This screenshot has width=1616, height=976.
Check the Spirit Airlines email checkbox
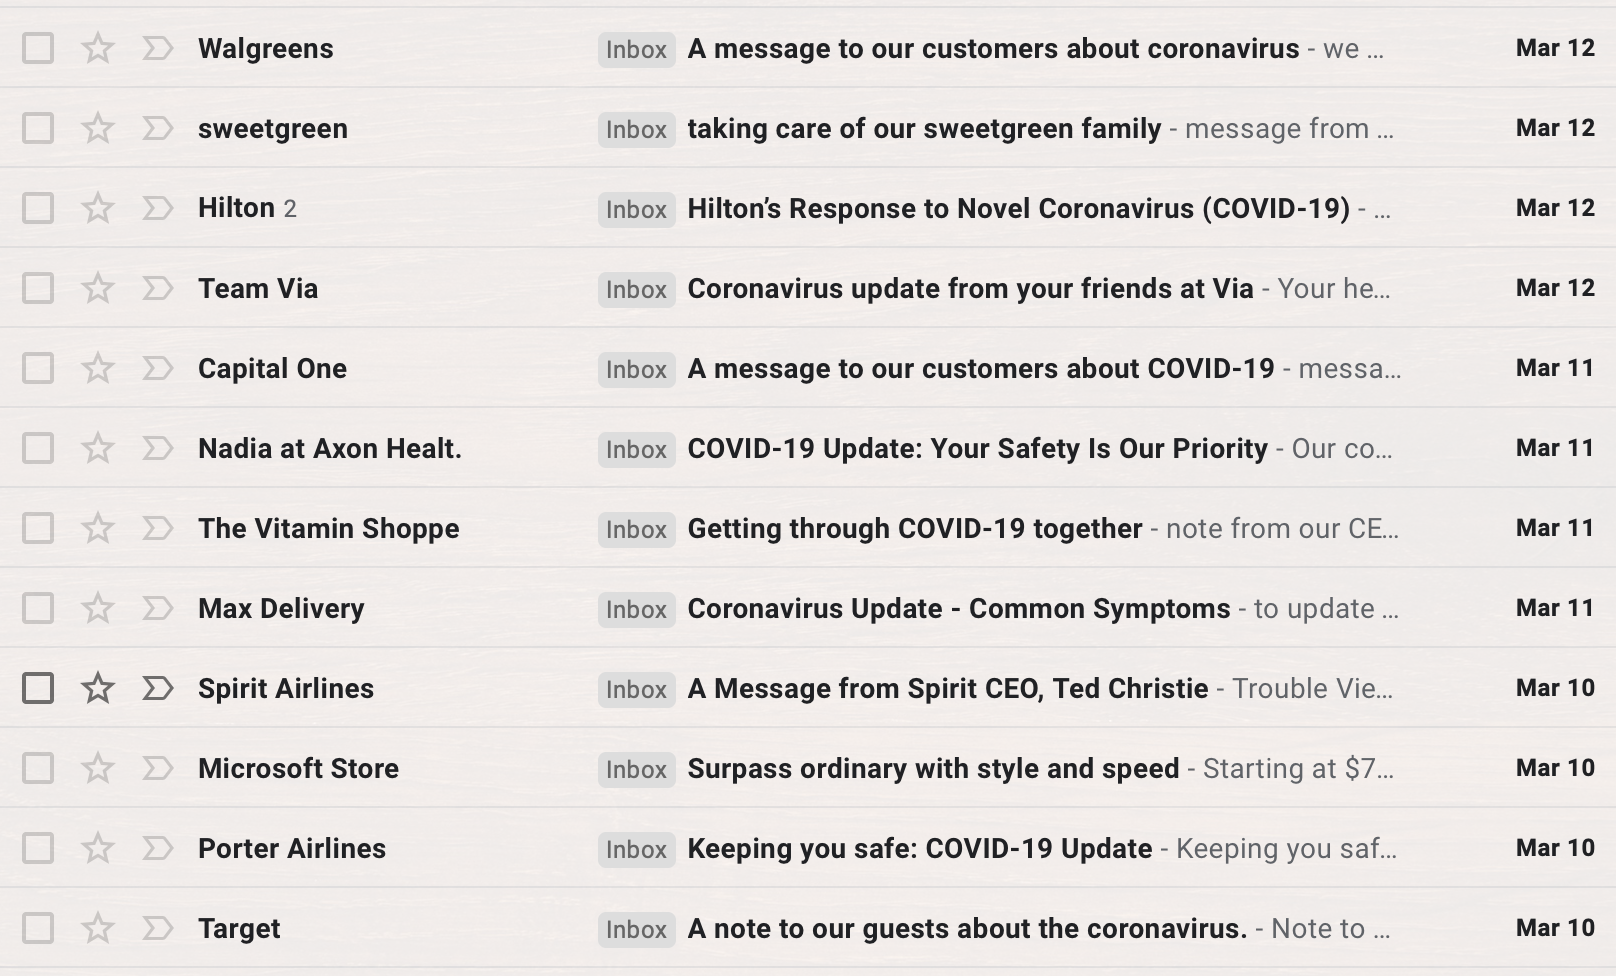point(38,688)
